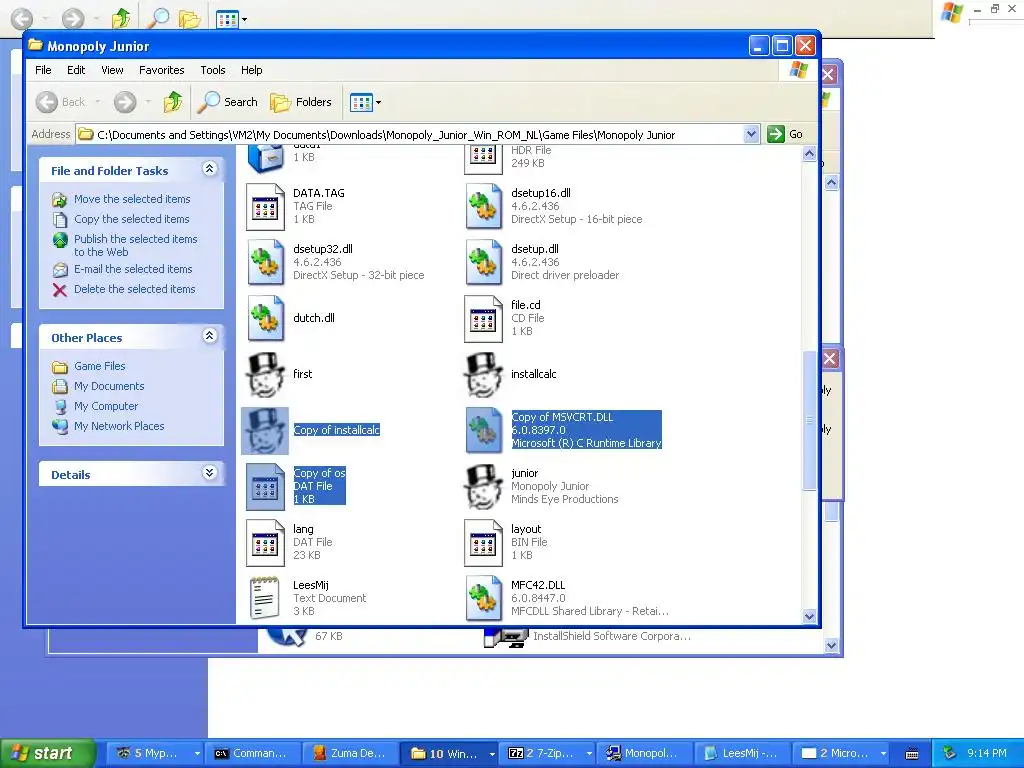Select the 'Copy of os' DAT file icon

(x=265, y=487)
